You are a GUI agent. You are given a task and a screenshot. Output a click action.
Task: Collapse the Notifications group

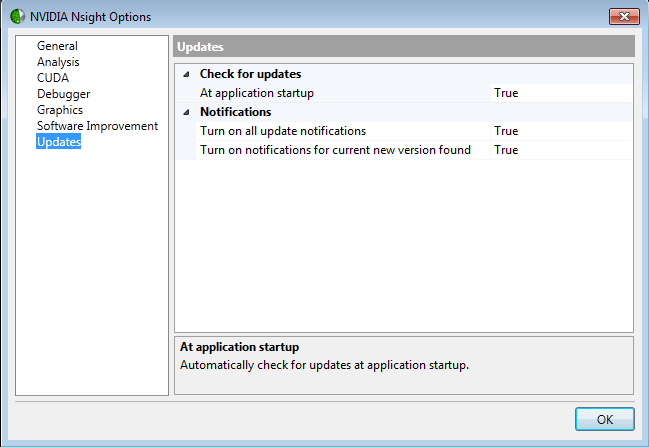click(186, 112)
